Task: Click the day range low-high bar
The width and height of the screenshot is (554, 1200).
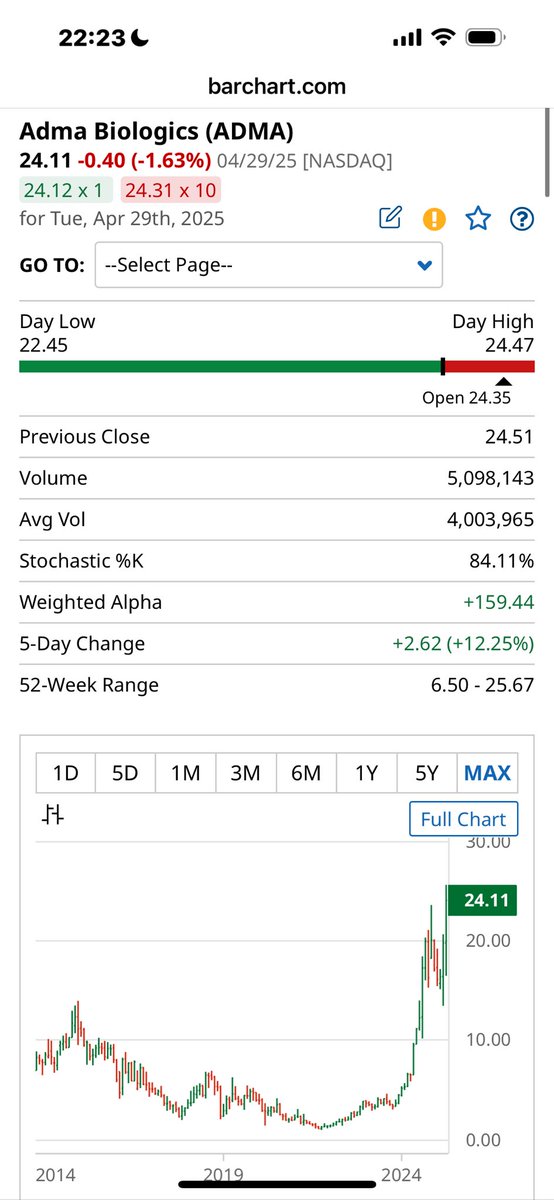Action: click(x=277, y=366)
